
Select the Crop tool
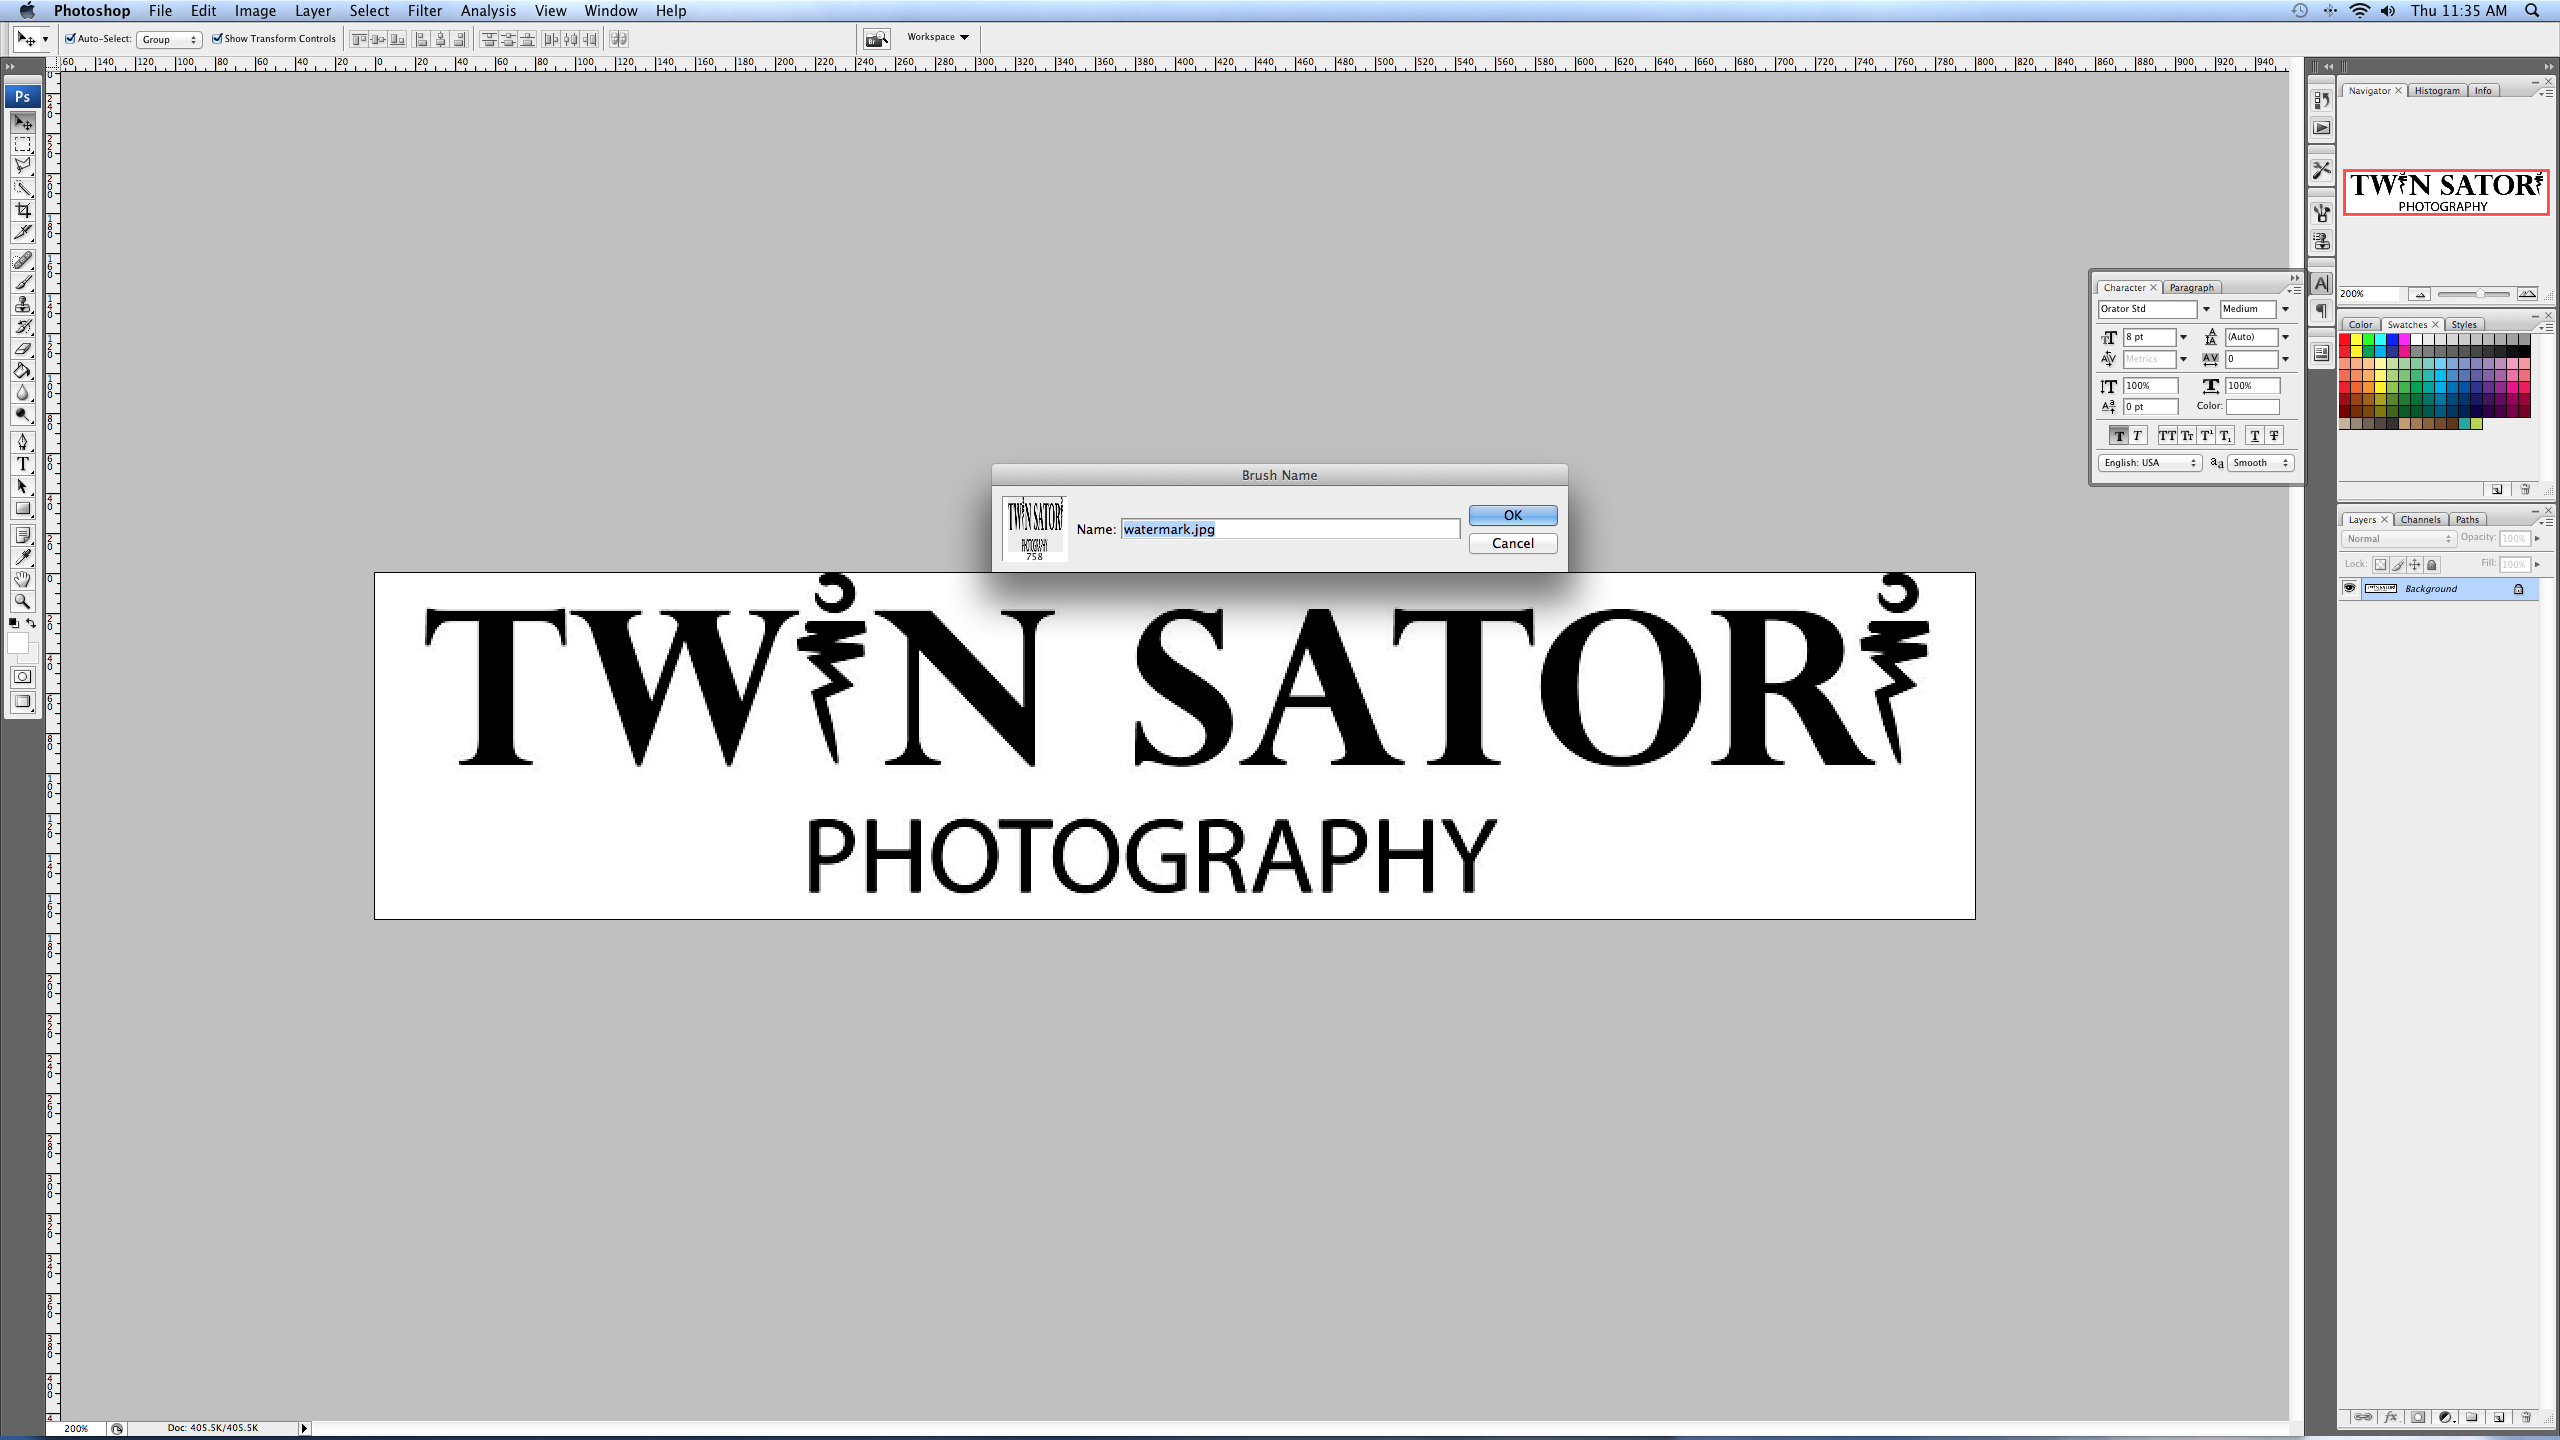click(23, 210)
